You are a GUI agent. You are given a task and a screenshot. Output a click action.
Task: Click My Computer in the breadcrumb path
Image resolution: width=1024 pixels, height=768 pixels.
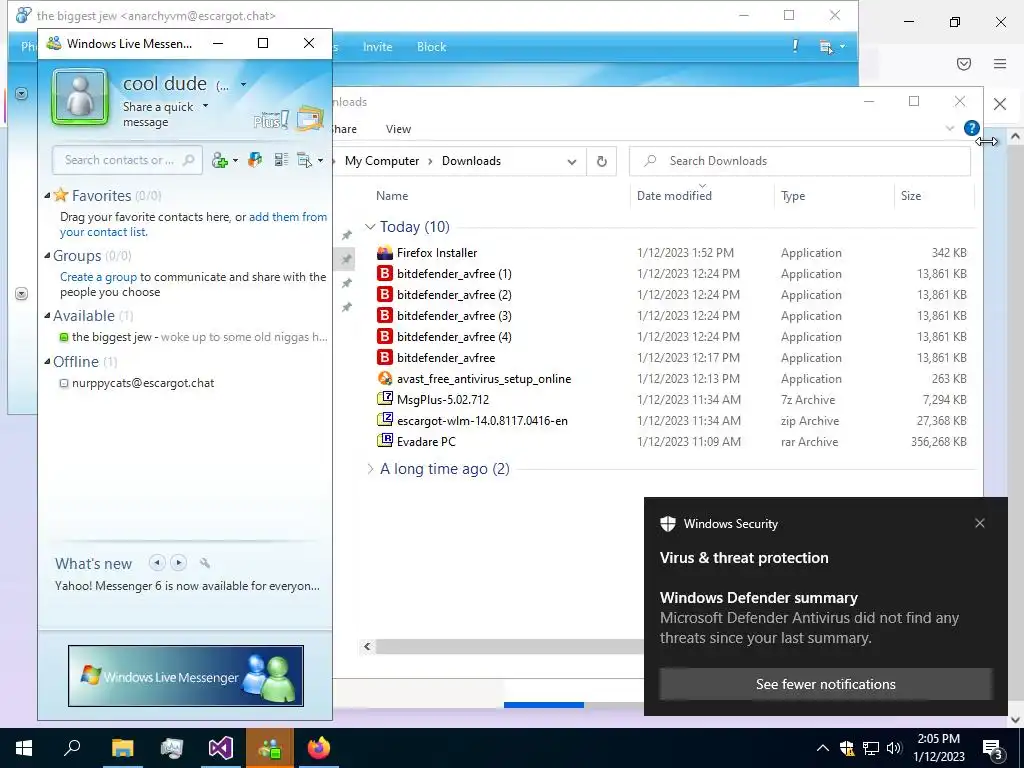click(382, 161)
